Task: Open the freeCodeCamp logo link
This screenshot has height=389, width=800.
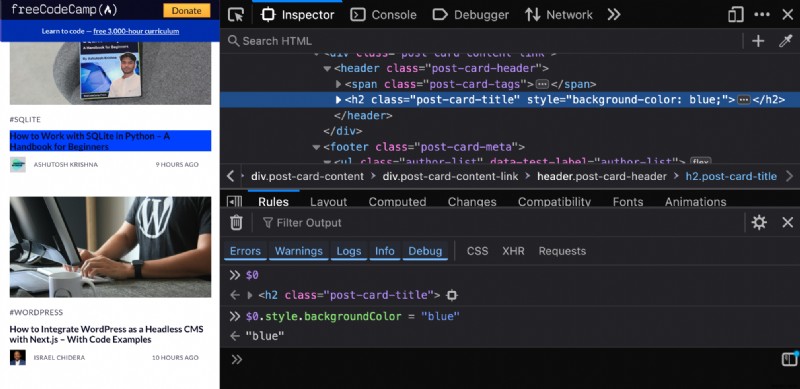Action: (64, 10)
